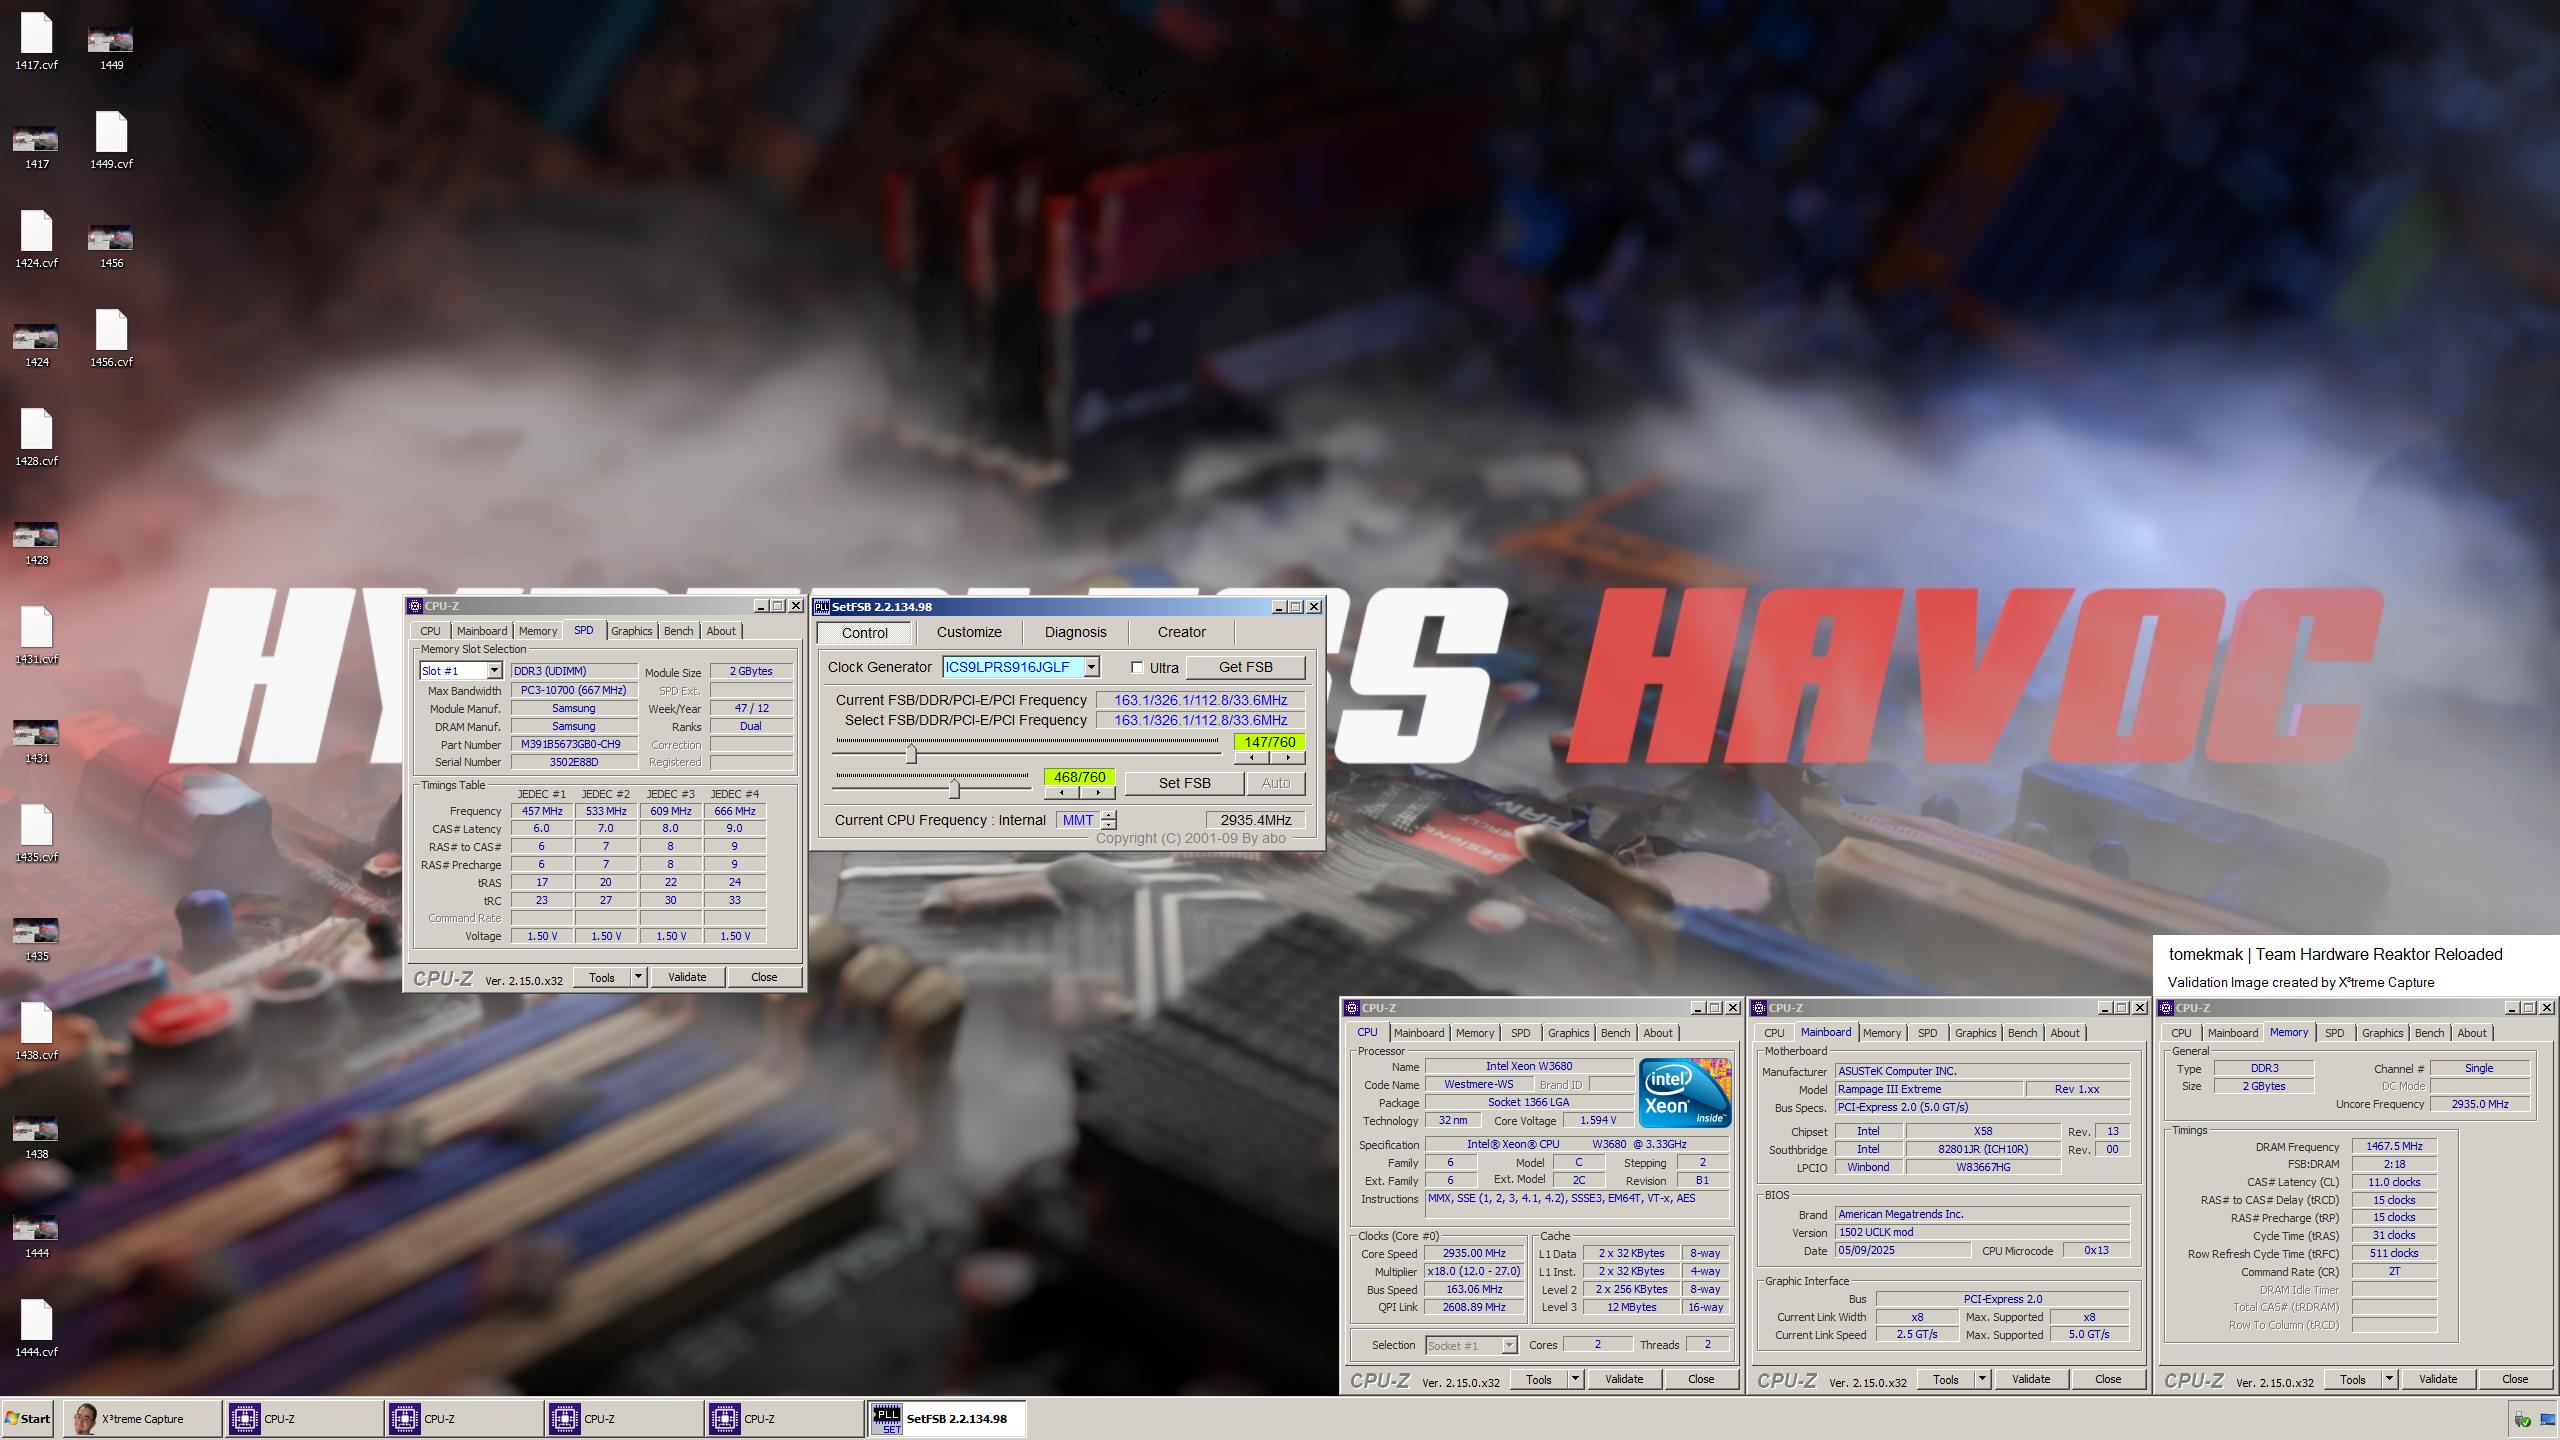Select the 1449.cvf desktop file

tap(111, 139)
